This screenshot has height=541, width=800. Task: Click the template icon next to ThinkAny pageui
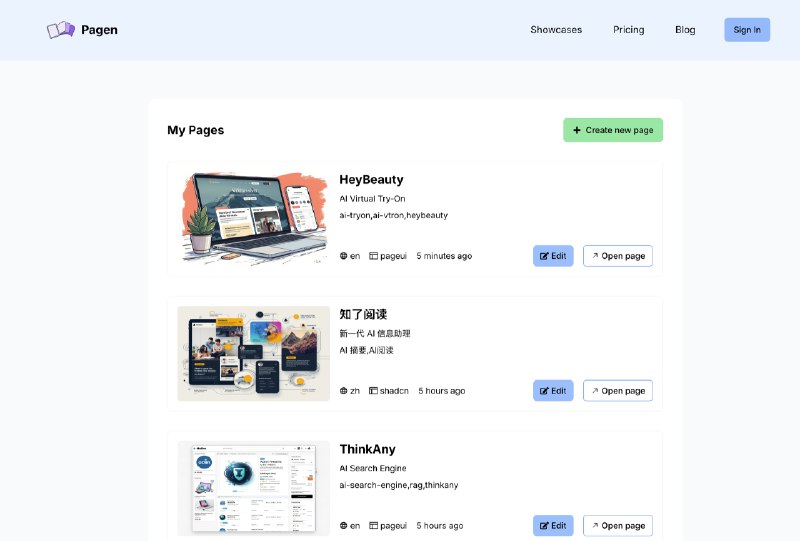pyautogui.click(x=373, y=525)
